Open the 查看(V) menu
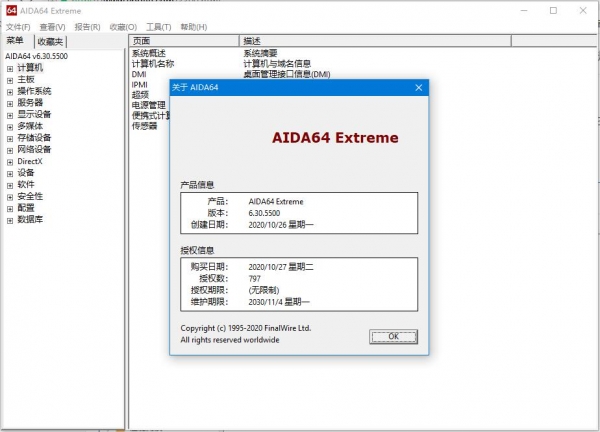 coord(52,27)
